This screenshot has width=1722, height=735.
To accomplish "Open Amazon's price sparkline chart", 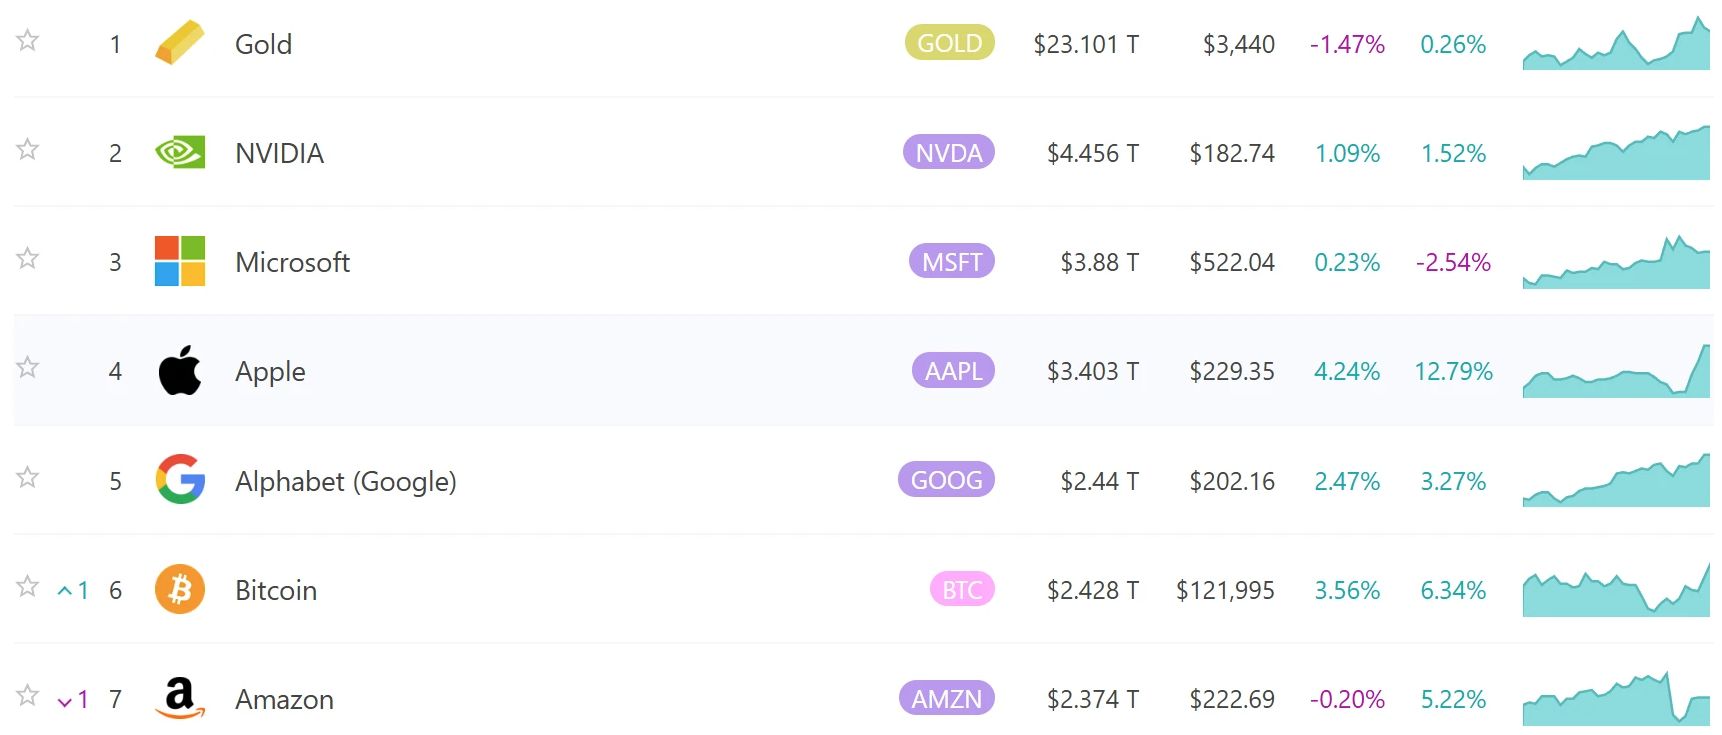I will coord(1616,700).
